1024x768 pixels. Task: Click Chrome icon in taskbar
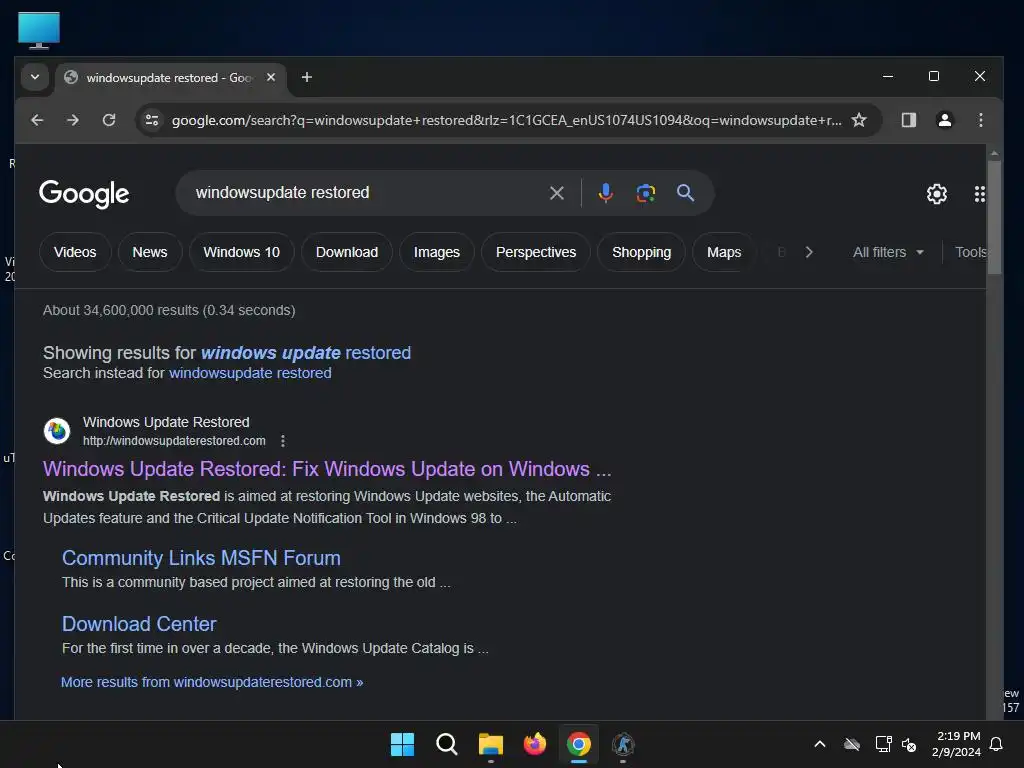[579, 744]
